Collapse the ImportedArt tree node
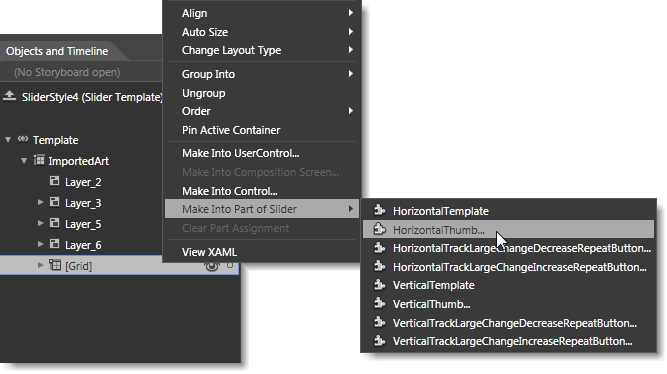Screen dimensions: 667x374 click(x=24, y=160)
